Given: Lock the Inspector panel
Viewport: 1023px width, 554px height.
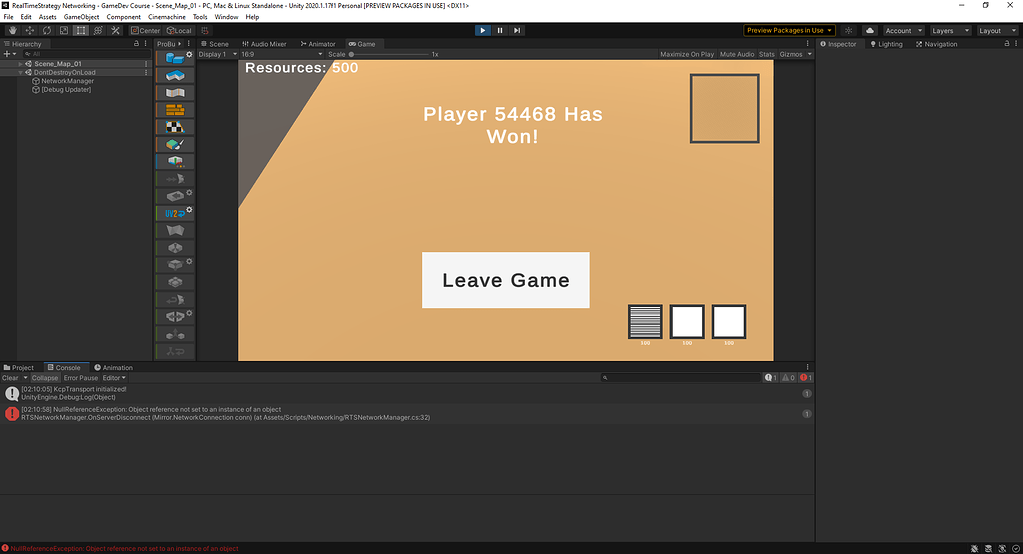Looking at the screenshot, I should pyautogui.click(x=1006, y=44).
